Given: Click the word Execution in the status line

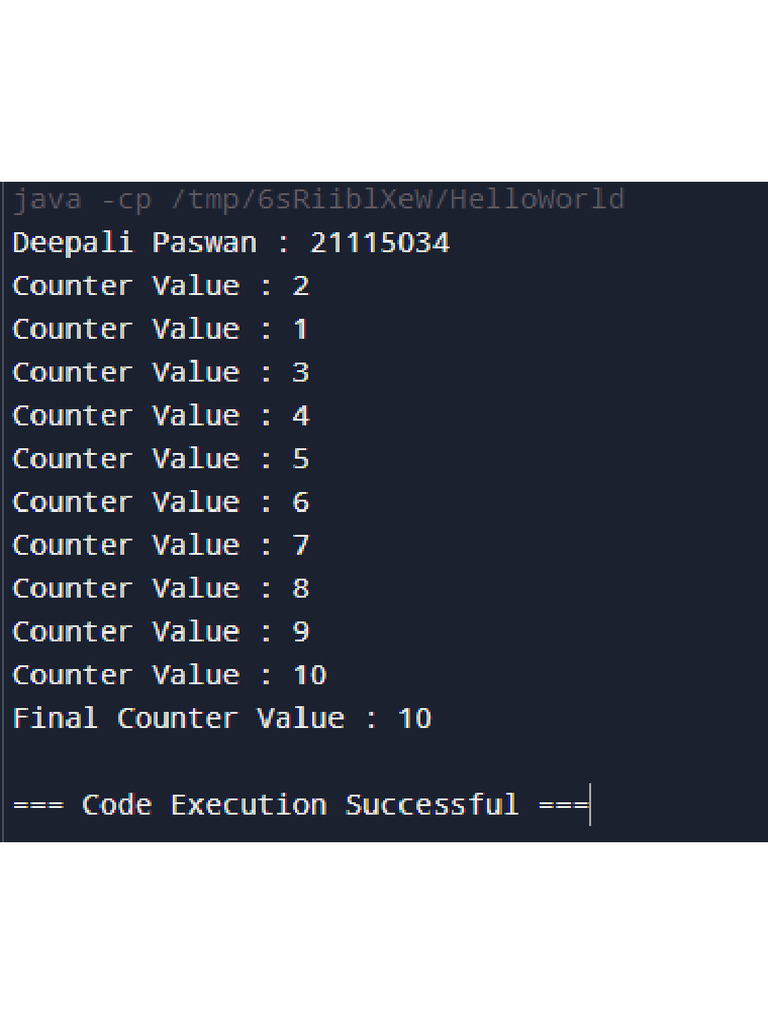Looking at the screenshot, I should 248,805.
